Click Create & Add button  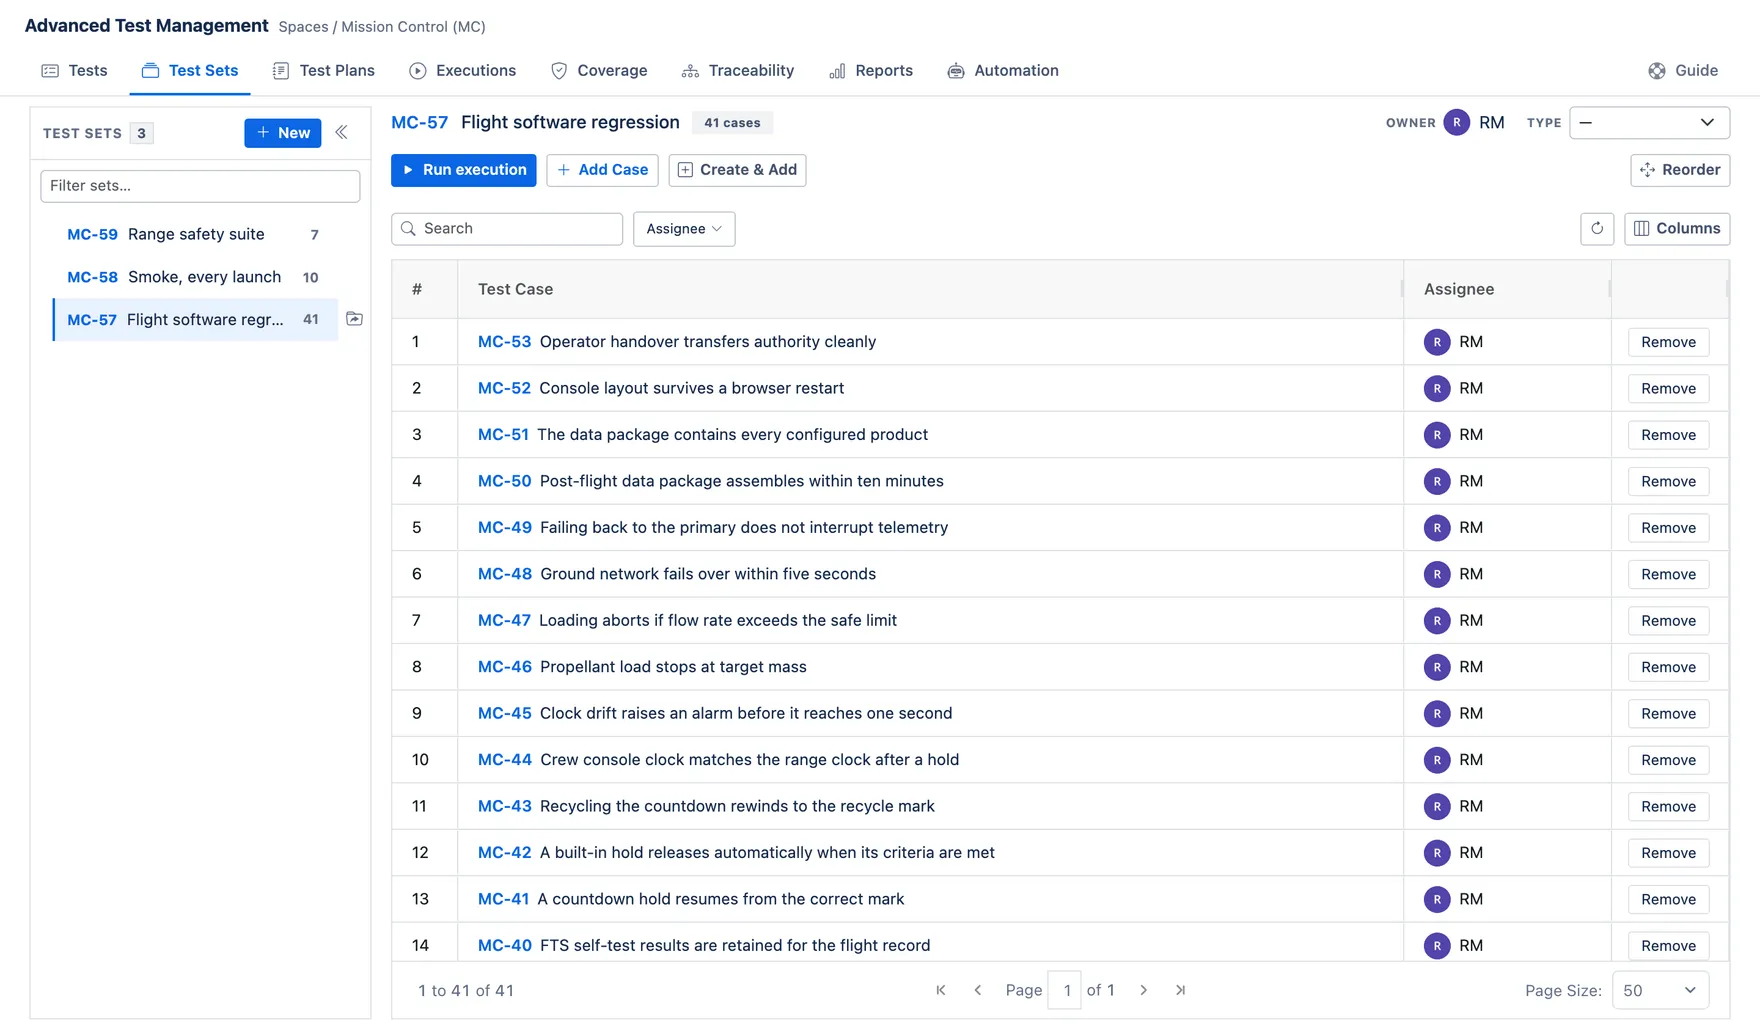coord(738,170)
